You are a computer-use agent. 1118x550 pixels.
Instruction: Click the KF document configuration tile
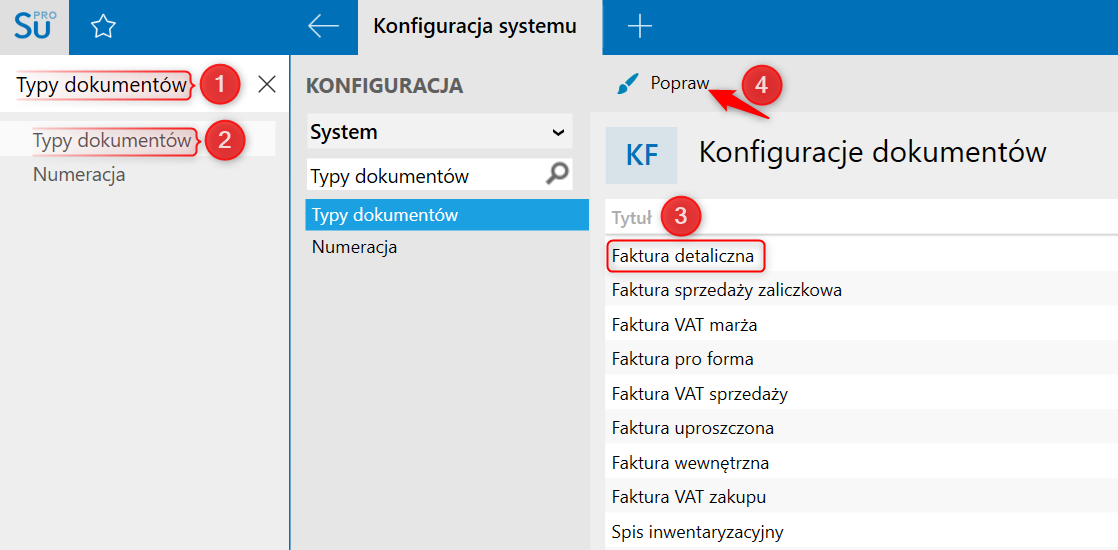click(x=641, y=155)
